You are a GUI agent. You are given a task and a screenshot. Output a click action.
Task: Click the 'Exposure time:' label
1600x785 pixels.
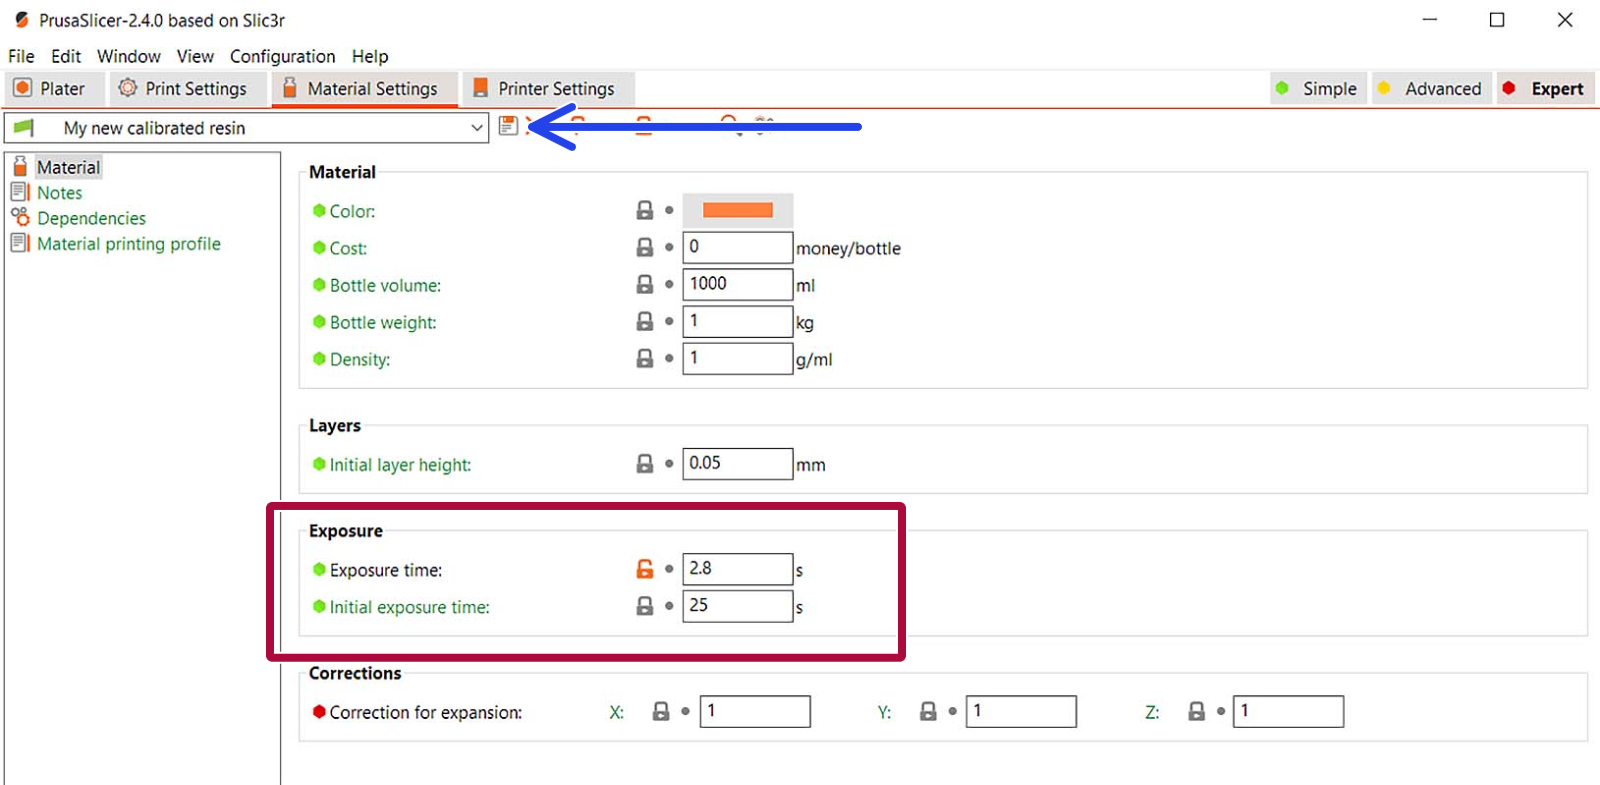point(386,570)
